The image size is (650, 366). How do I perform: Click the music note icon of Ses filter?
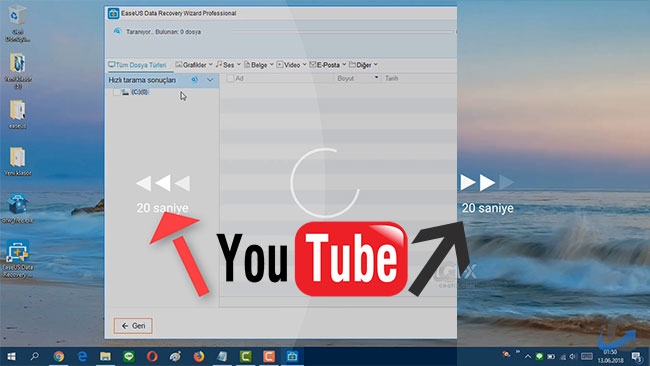[x=219, y=65]
